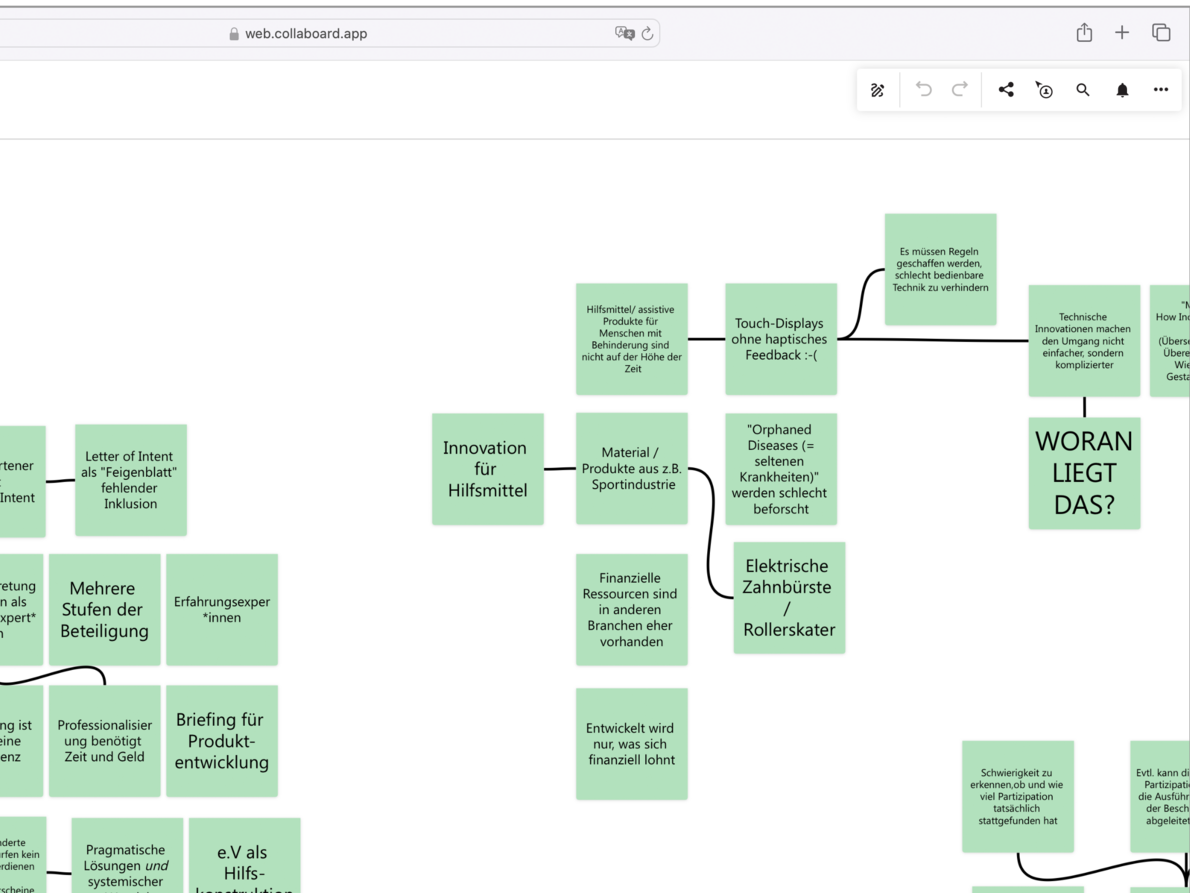This screenshot has height=893, width=1190.
Task: Select the 'Innovation für Hilfsmittel' sticky note
Action: point(487,468)
